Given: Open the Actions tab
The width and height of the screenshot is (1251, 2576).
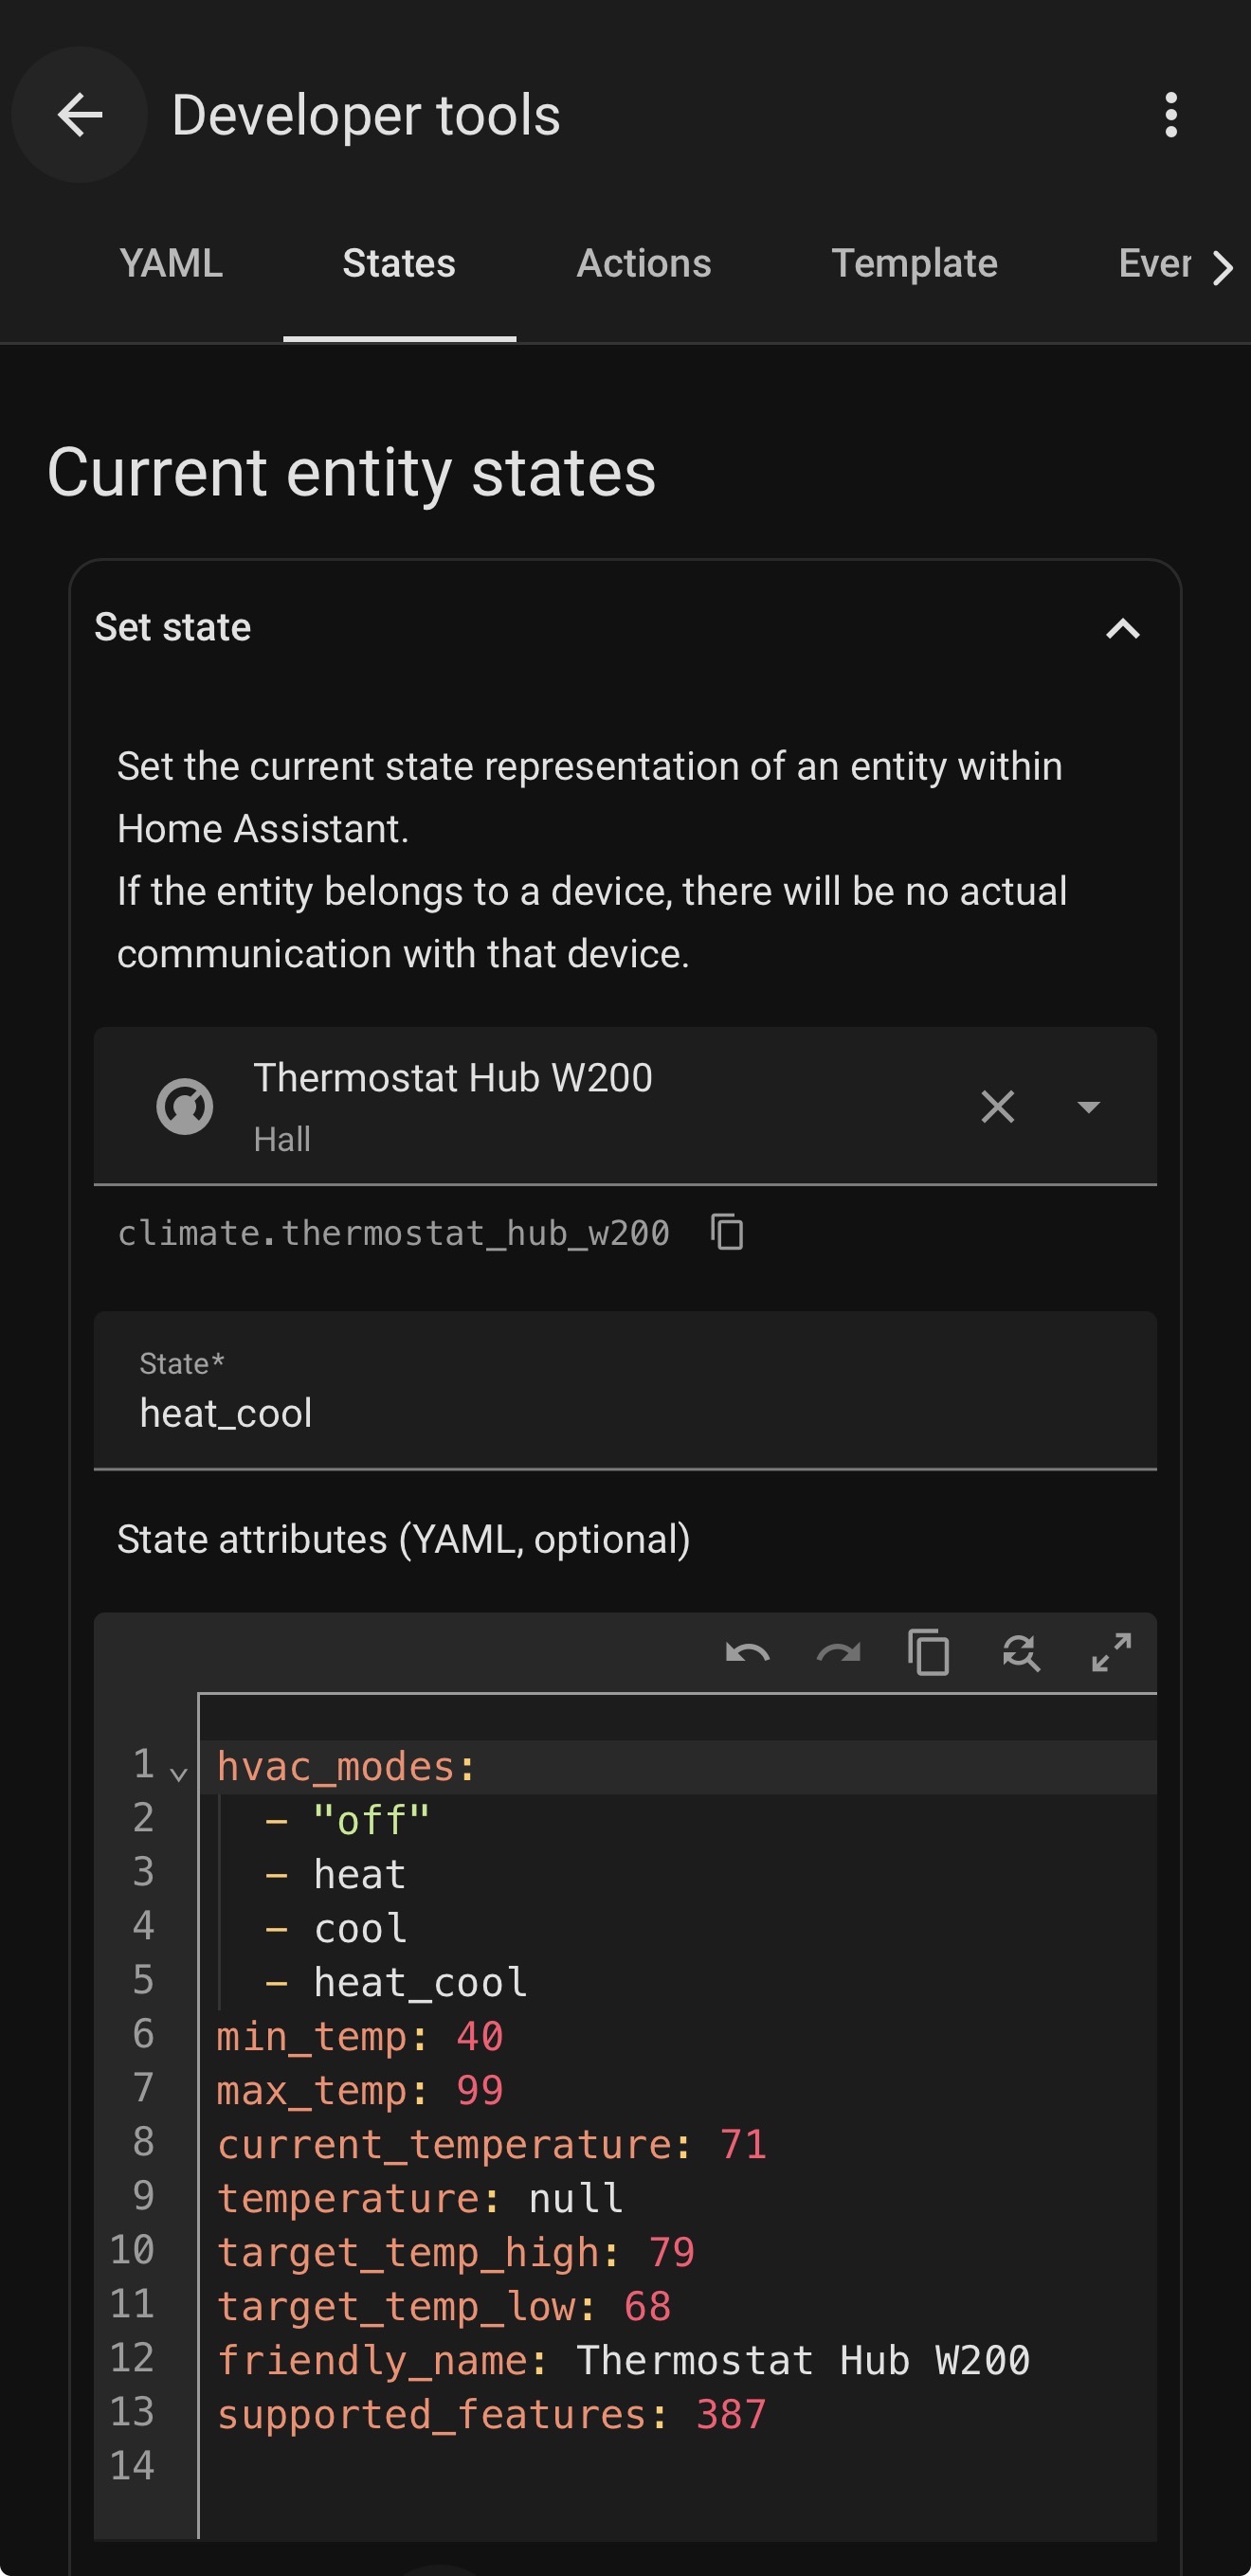Looking at the screenshot, I should click(x=643, y=264).
